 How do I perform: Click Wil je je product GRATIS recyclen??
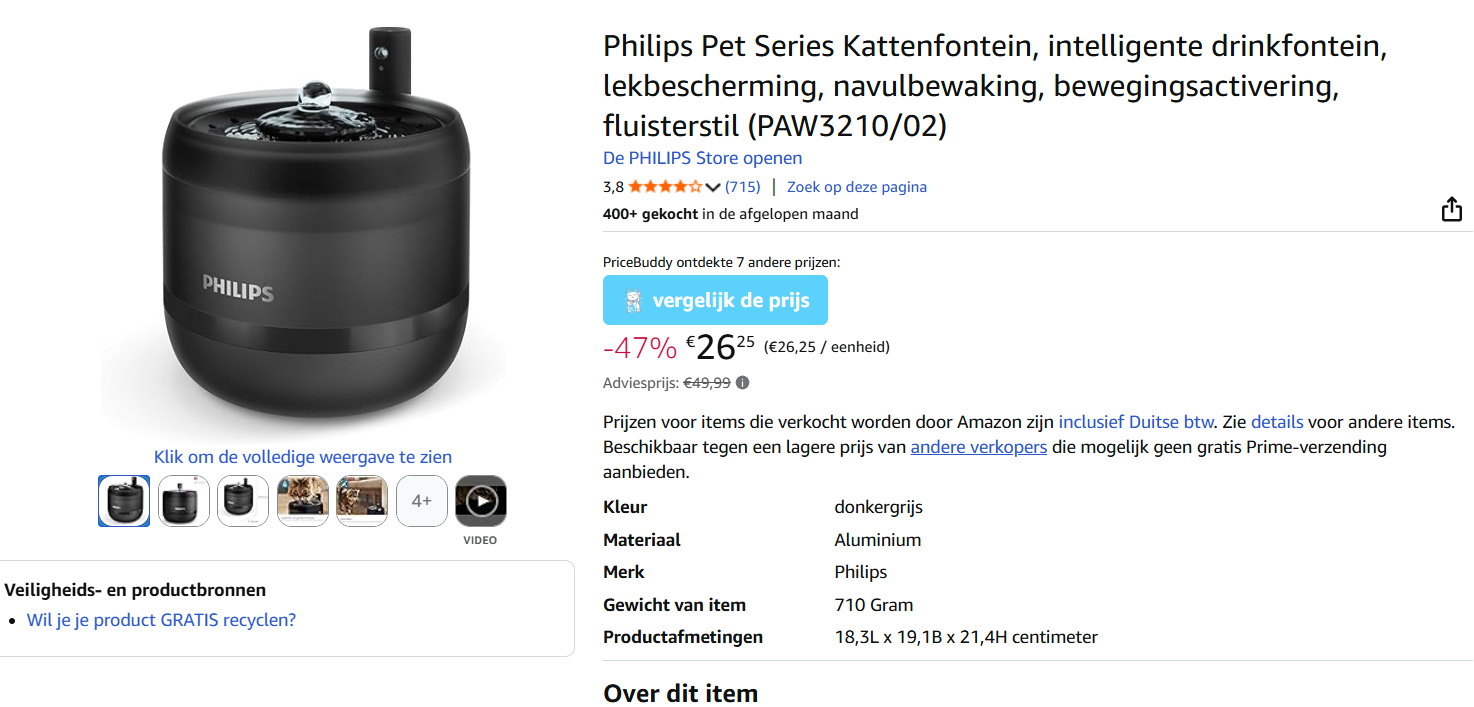[158, 620]
